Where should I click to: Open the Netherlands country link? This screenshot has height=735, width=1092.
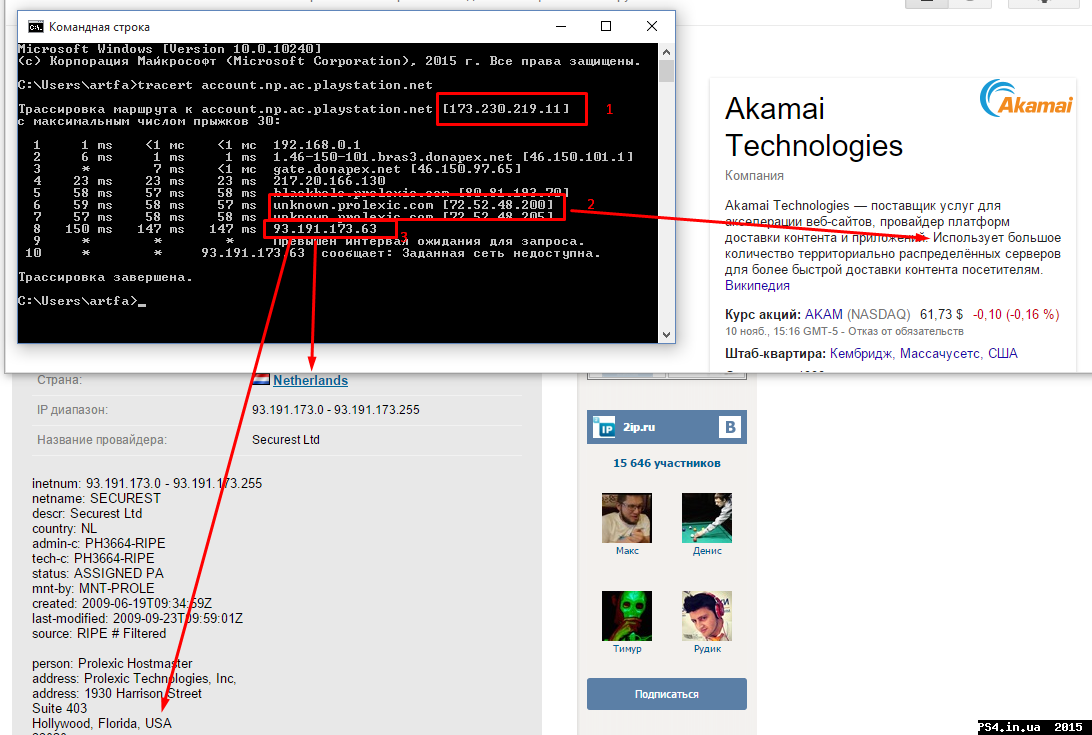point(310,380)
